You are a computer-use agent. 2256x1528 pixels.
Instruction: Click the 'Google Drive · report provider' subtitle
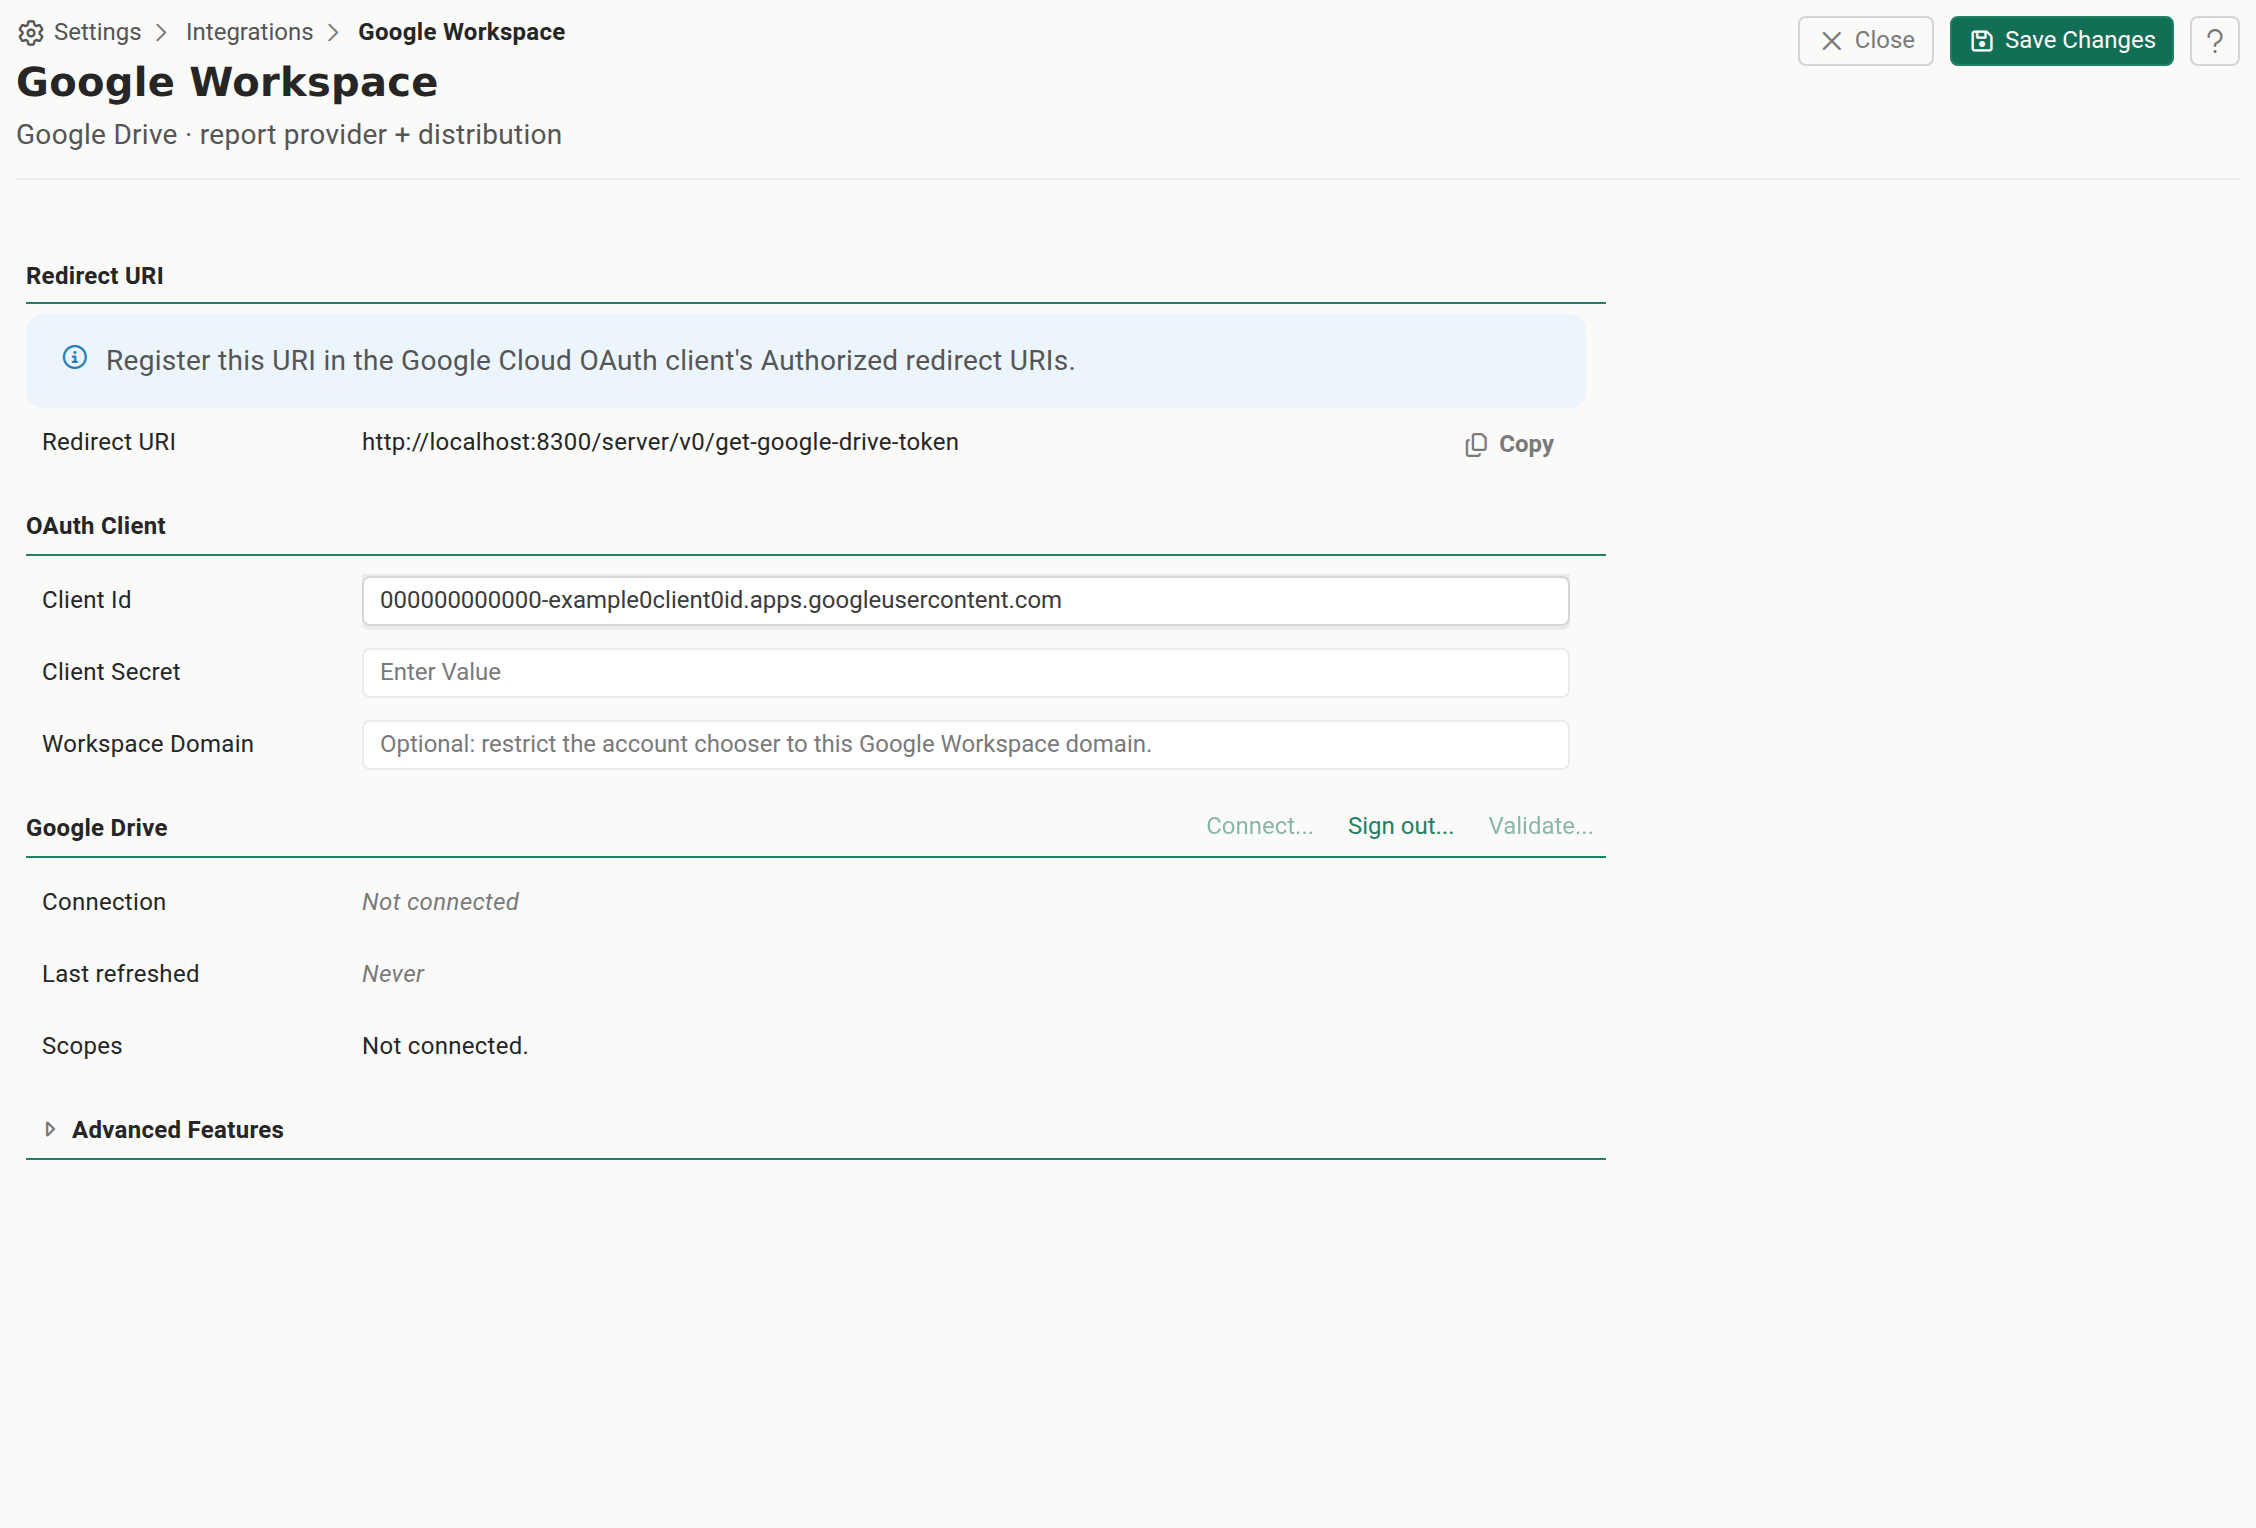coord(289,135)
